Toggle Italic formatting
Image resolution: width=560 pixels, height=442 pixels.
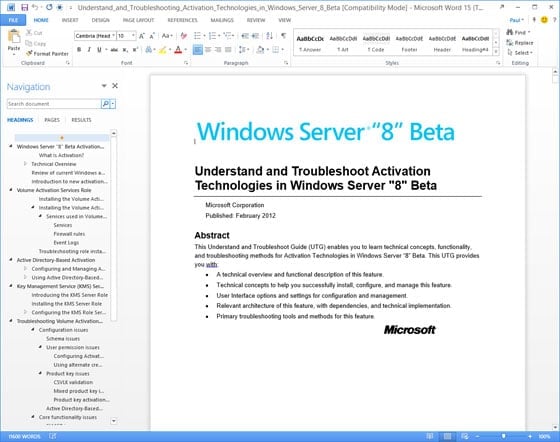[x=89, y=50]
